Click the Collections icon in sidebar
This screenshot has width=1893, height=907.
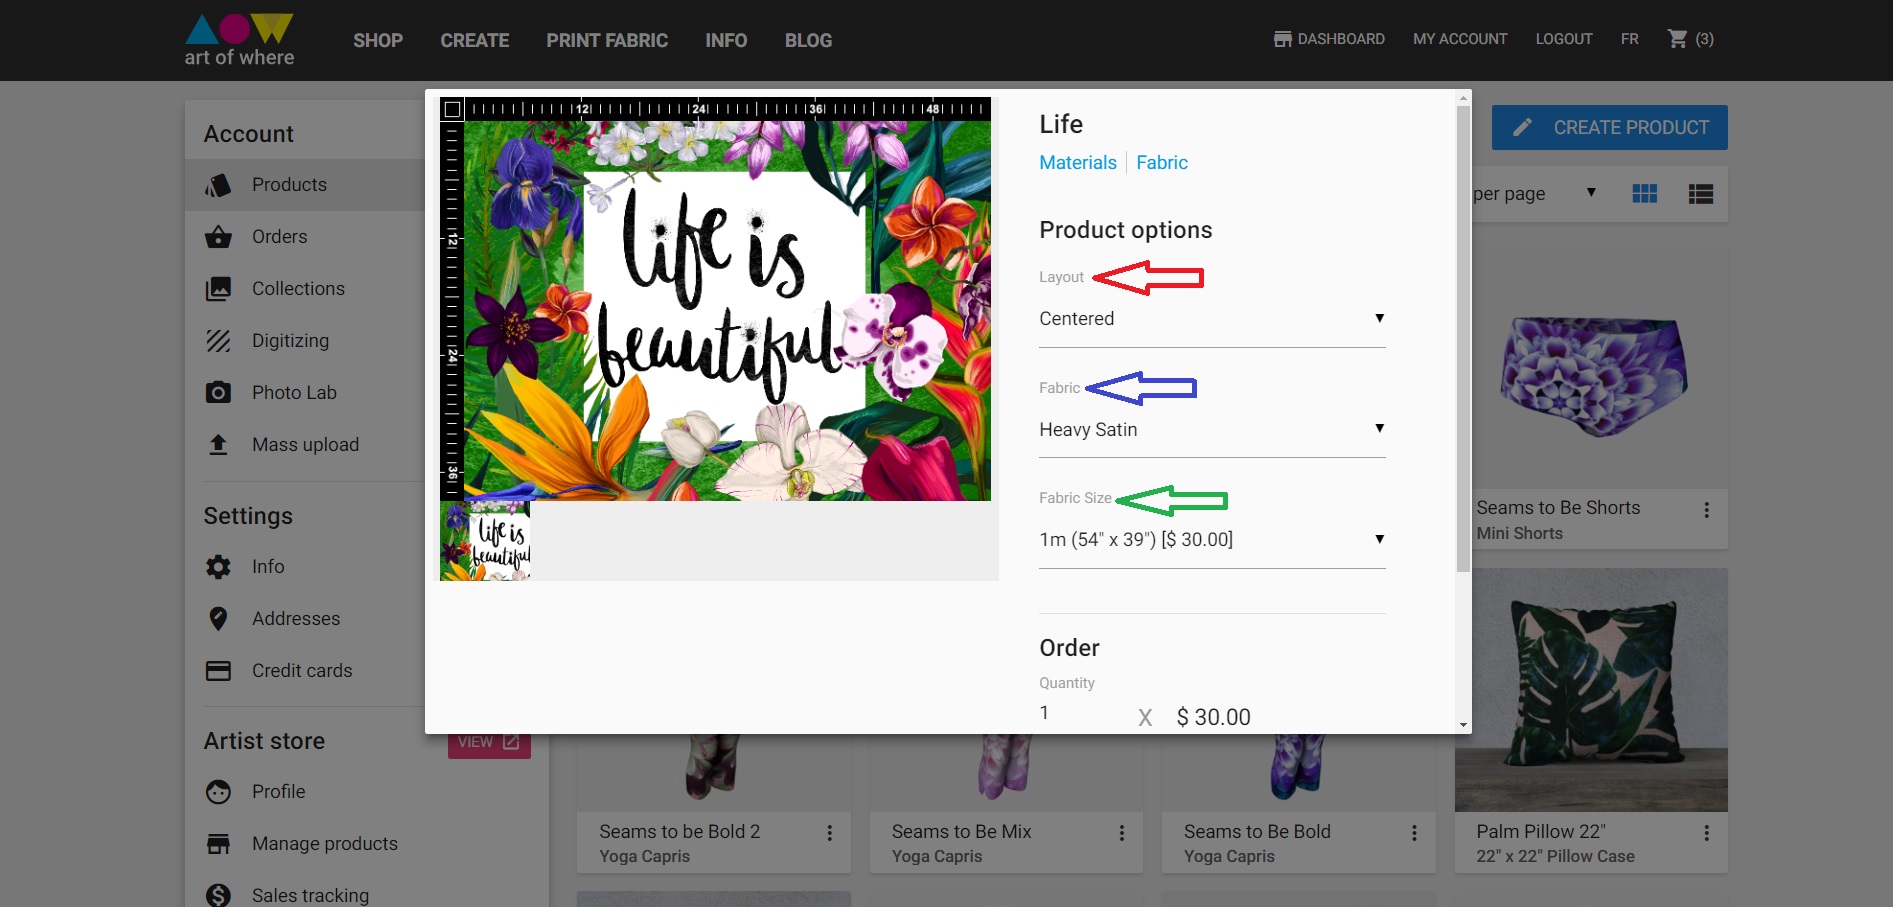click(x=218, y=289)
